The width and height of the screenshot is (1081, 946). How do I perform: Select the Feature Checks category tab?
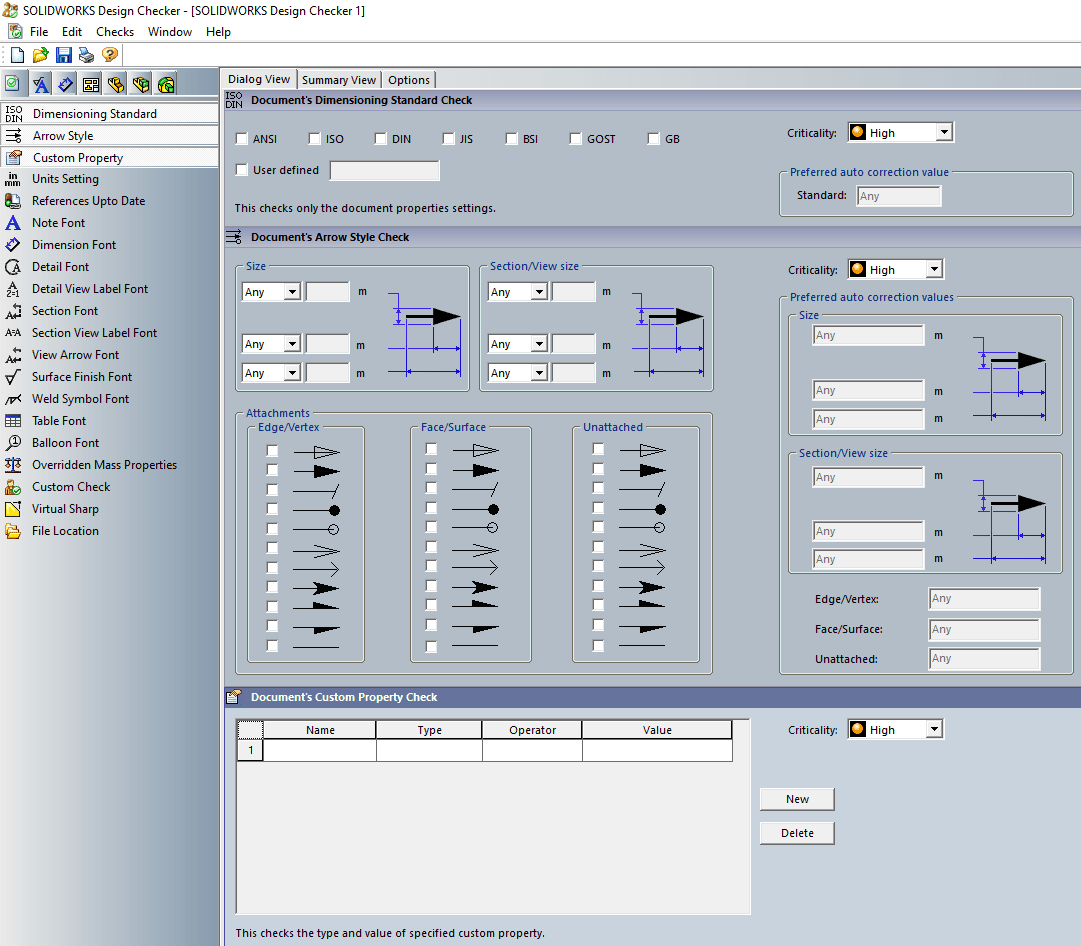(x=166, y=84)
